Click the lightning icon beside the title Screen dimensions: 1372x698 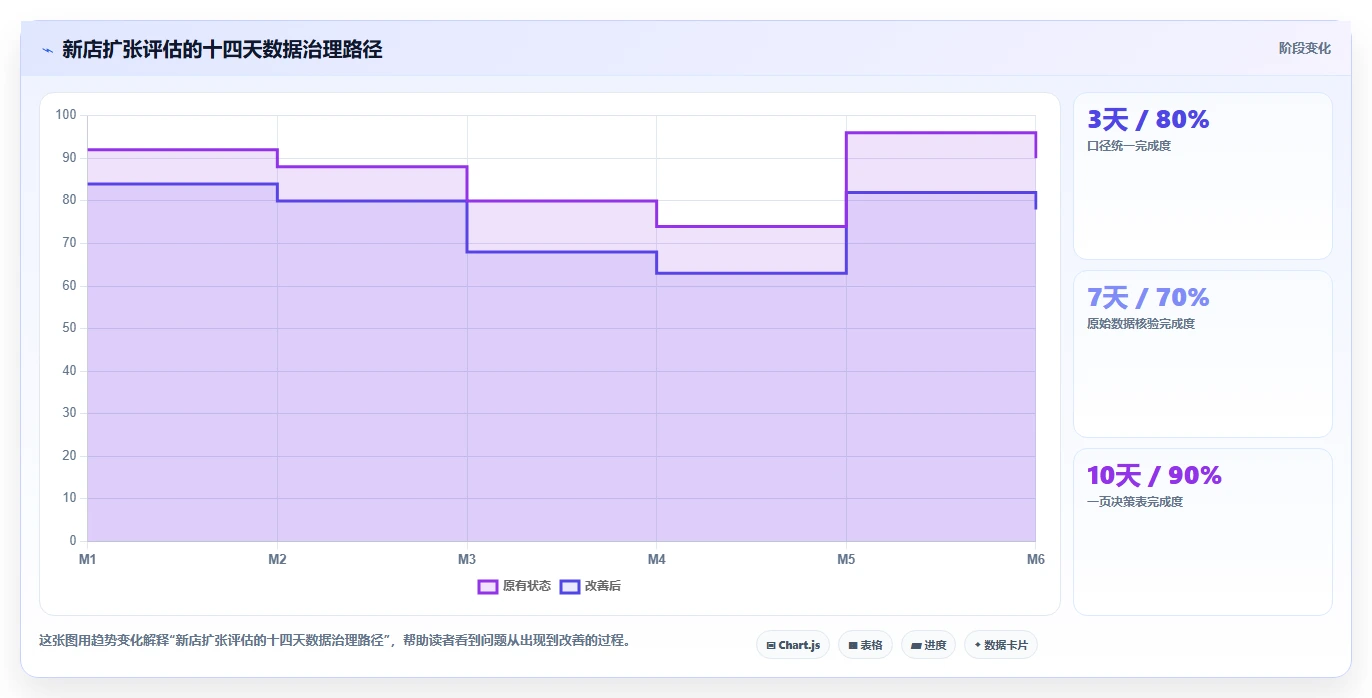pyautogui.click(x=47, y=49)
